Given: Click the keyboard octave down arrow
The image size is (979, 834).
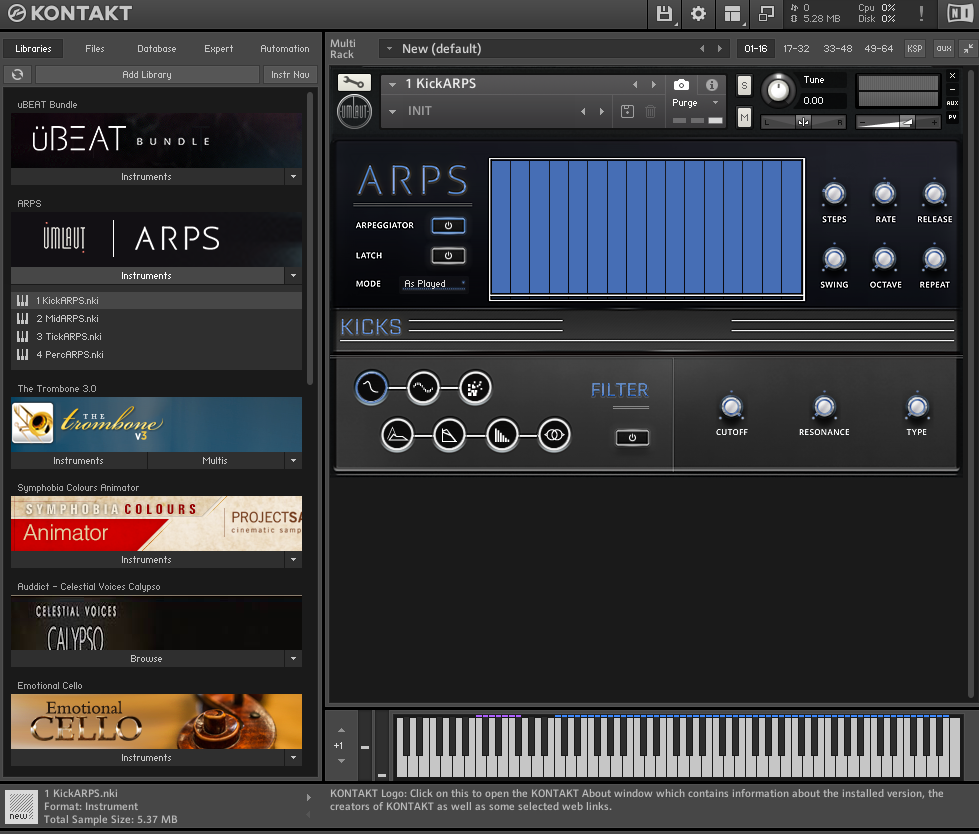Looking at the screenshot, I should (341, 761).
